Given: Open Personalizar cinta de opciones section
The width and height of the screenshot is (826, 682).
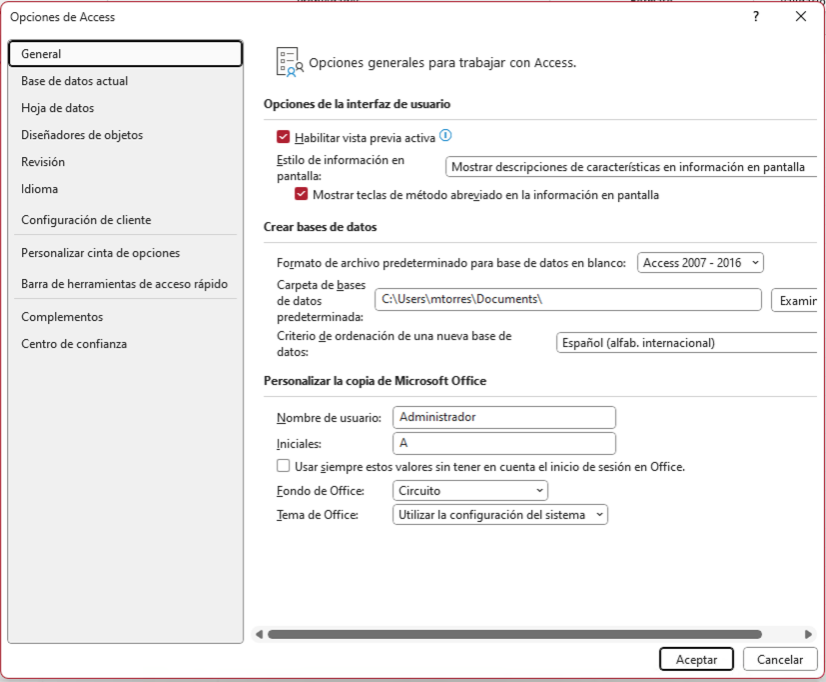Looking at the screenshot, I should (100, 253).
